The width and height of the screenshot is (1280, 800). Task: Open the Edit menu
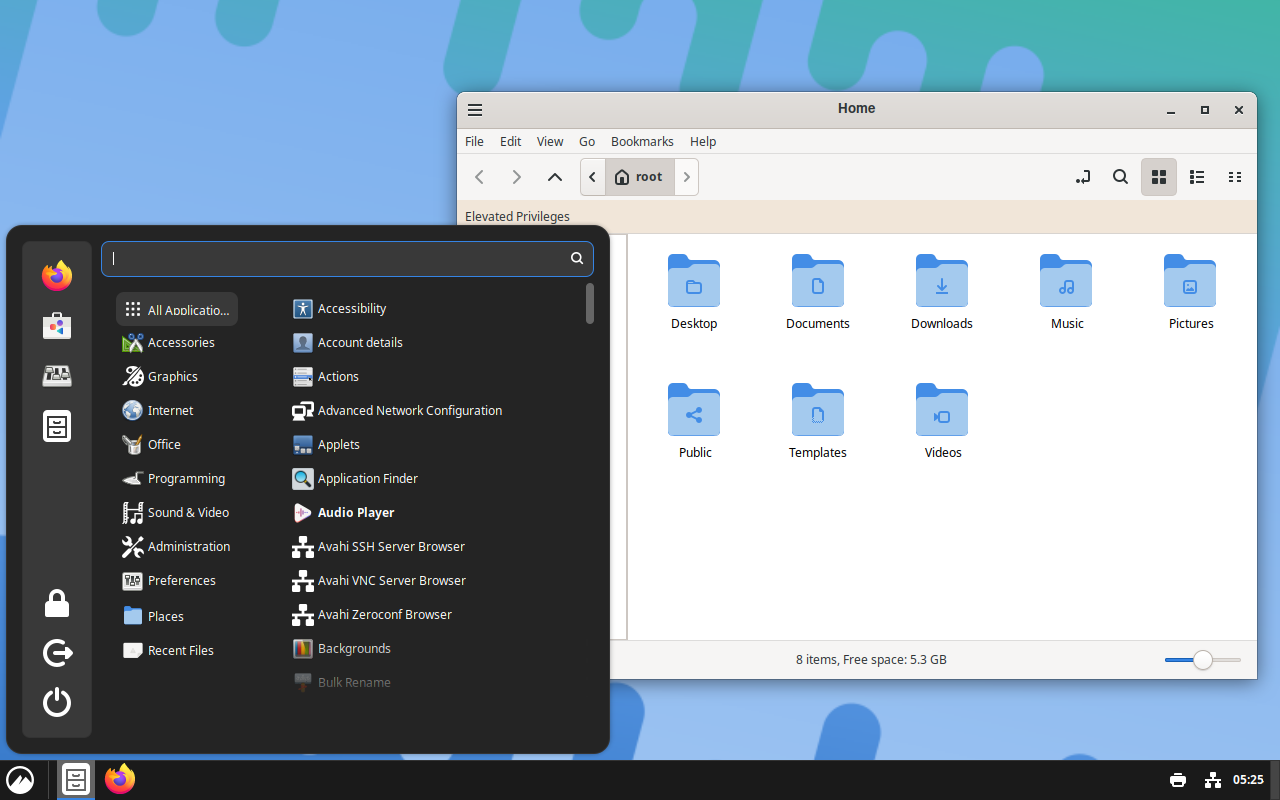point(510,142)
